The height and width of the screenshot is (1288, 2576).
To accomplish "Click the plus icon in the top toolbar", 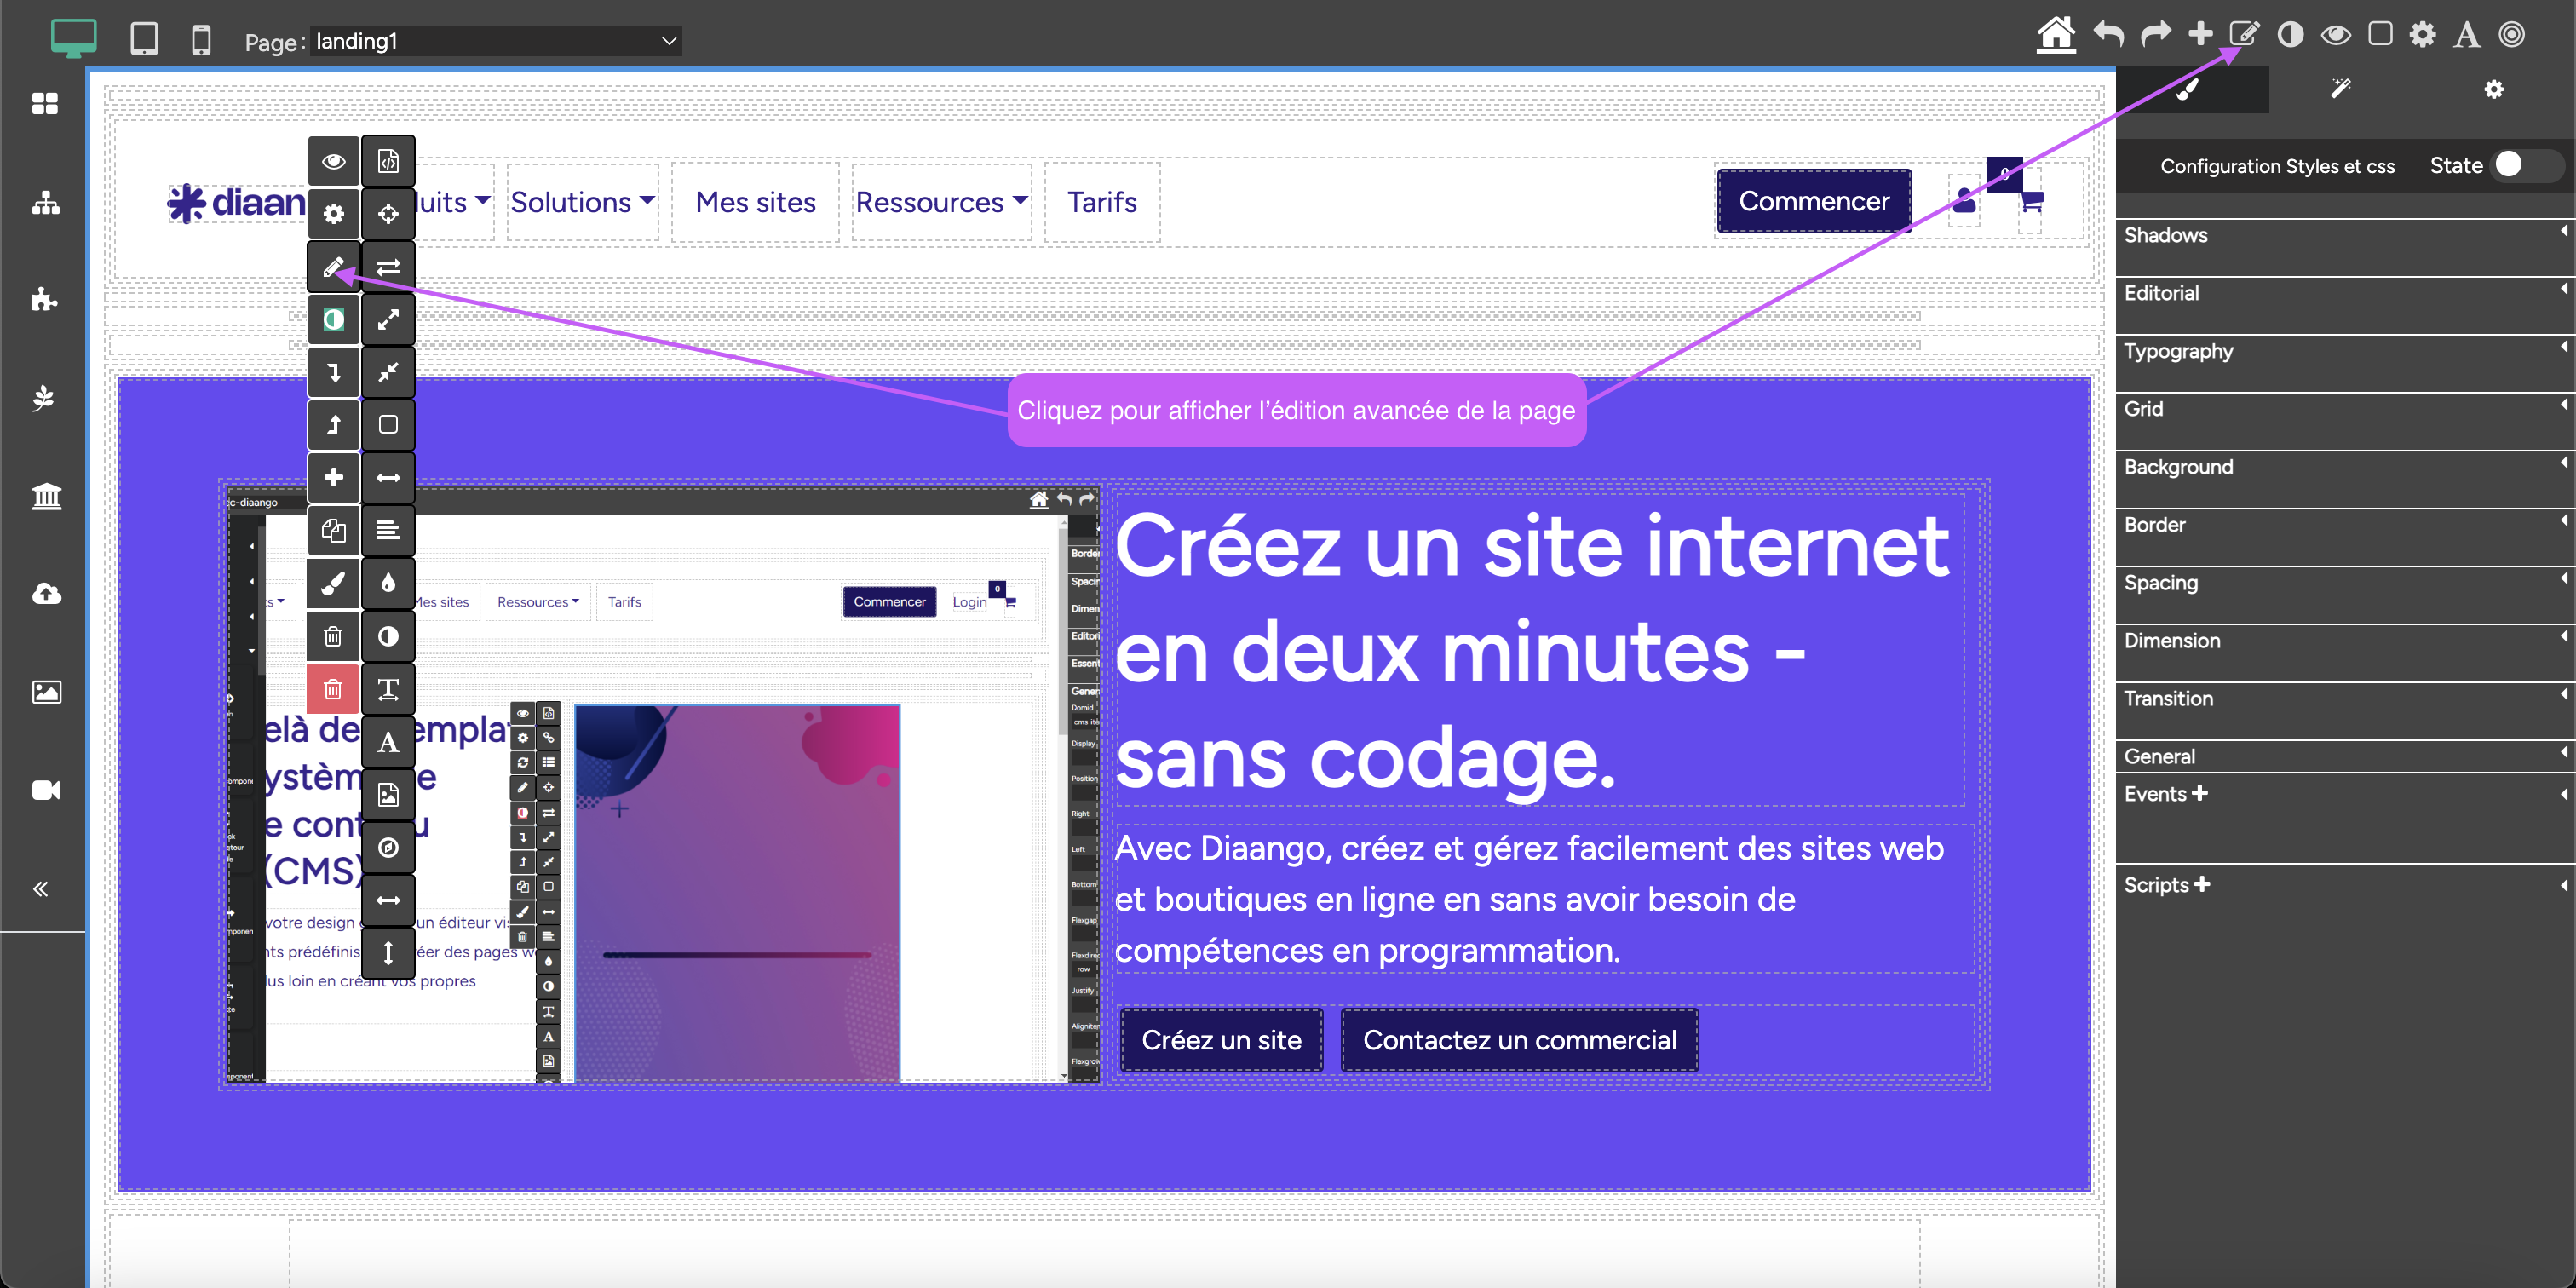I will [x=2200, y=34].
